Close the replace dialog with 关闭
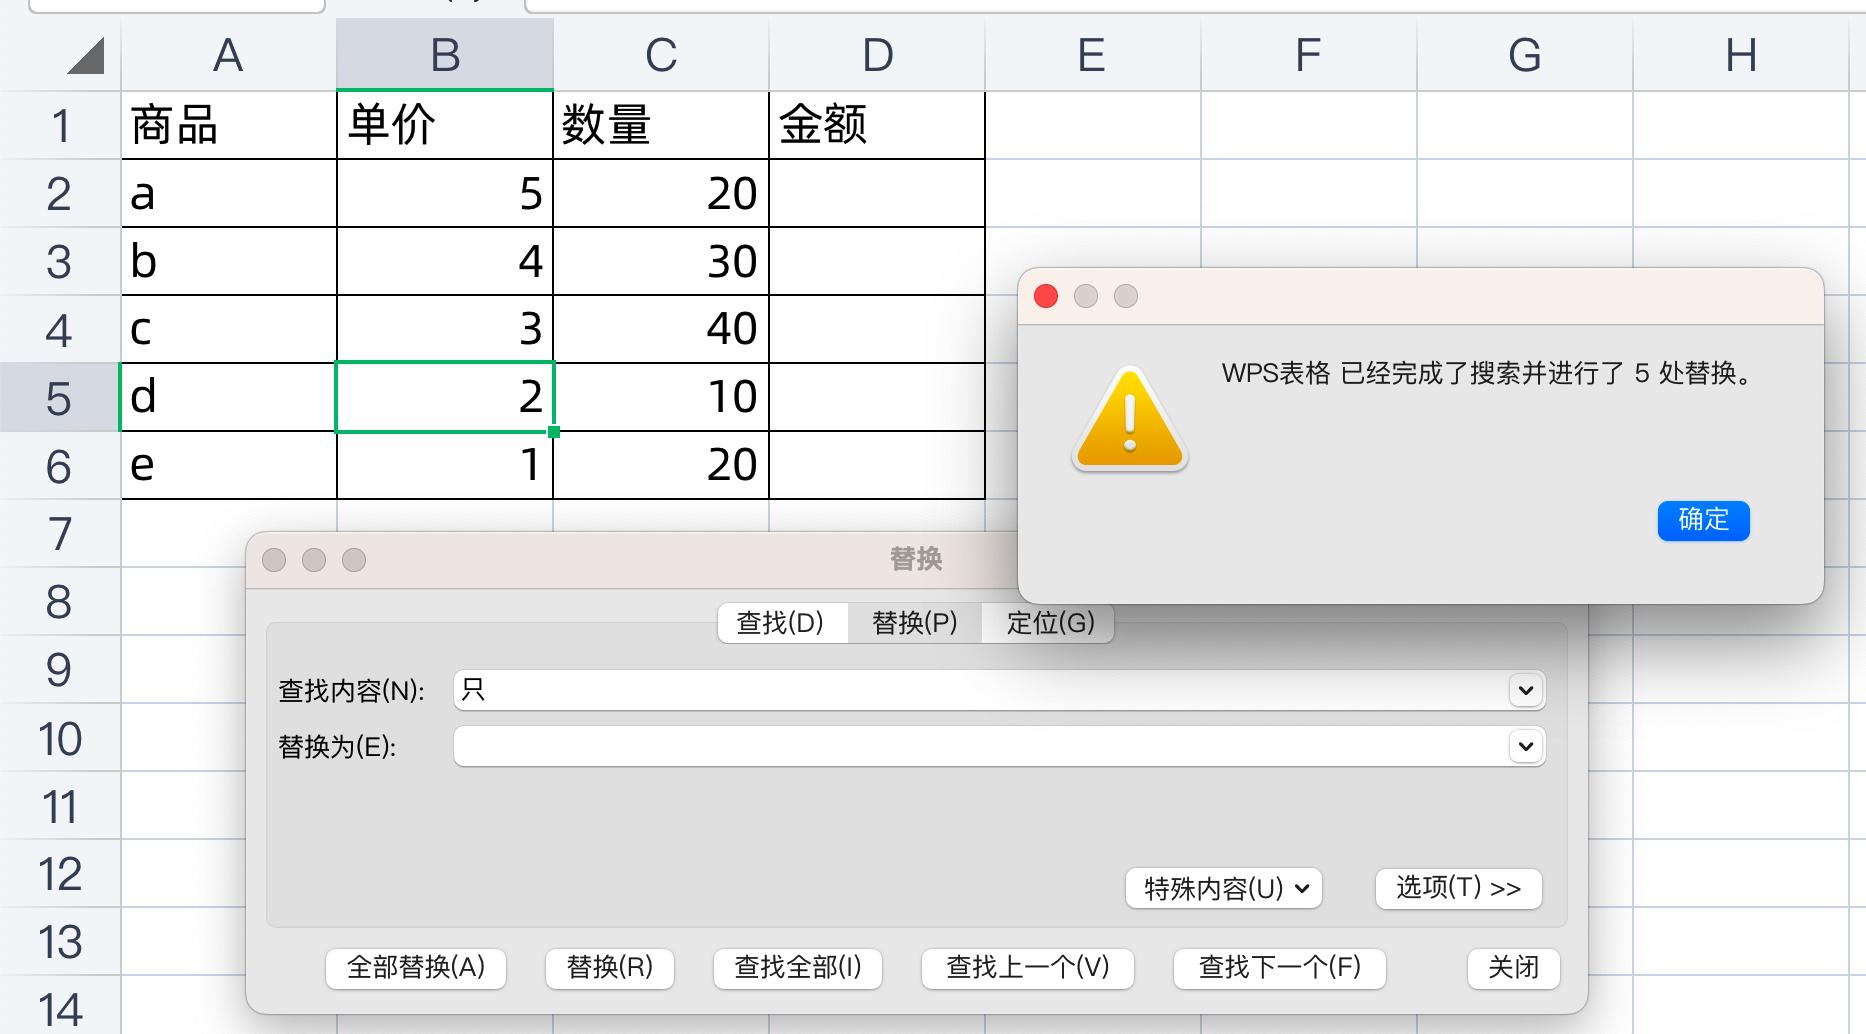This screenshot has height=1034, width=1866. pos(1513,968)
